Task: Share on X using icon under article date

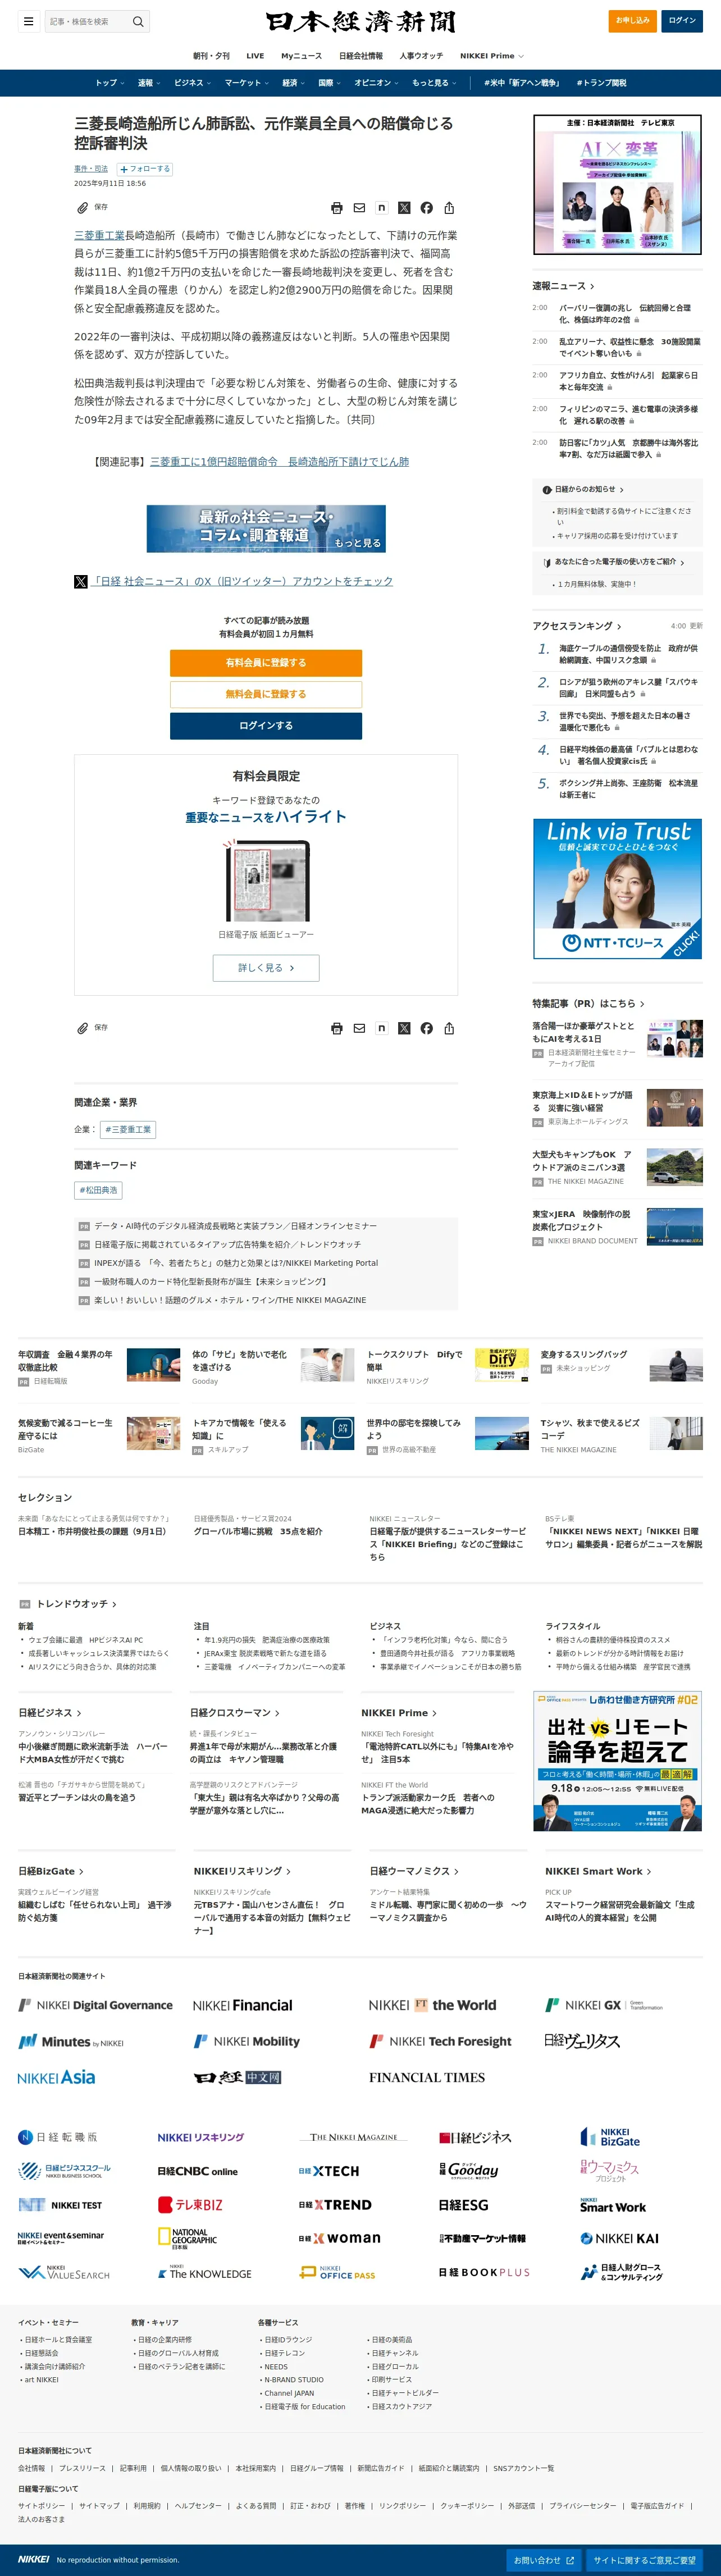Action: (x=404, y=208)
